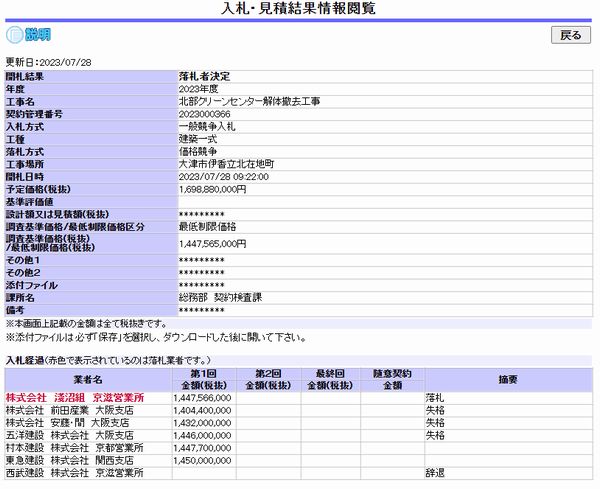
Task: Click the 第2回 金額(税抜) column header
Action: pos(269,380)
